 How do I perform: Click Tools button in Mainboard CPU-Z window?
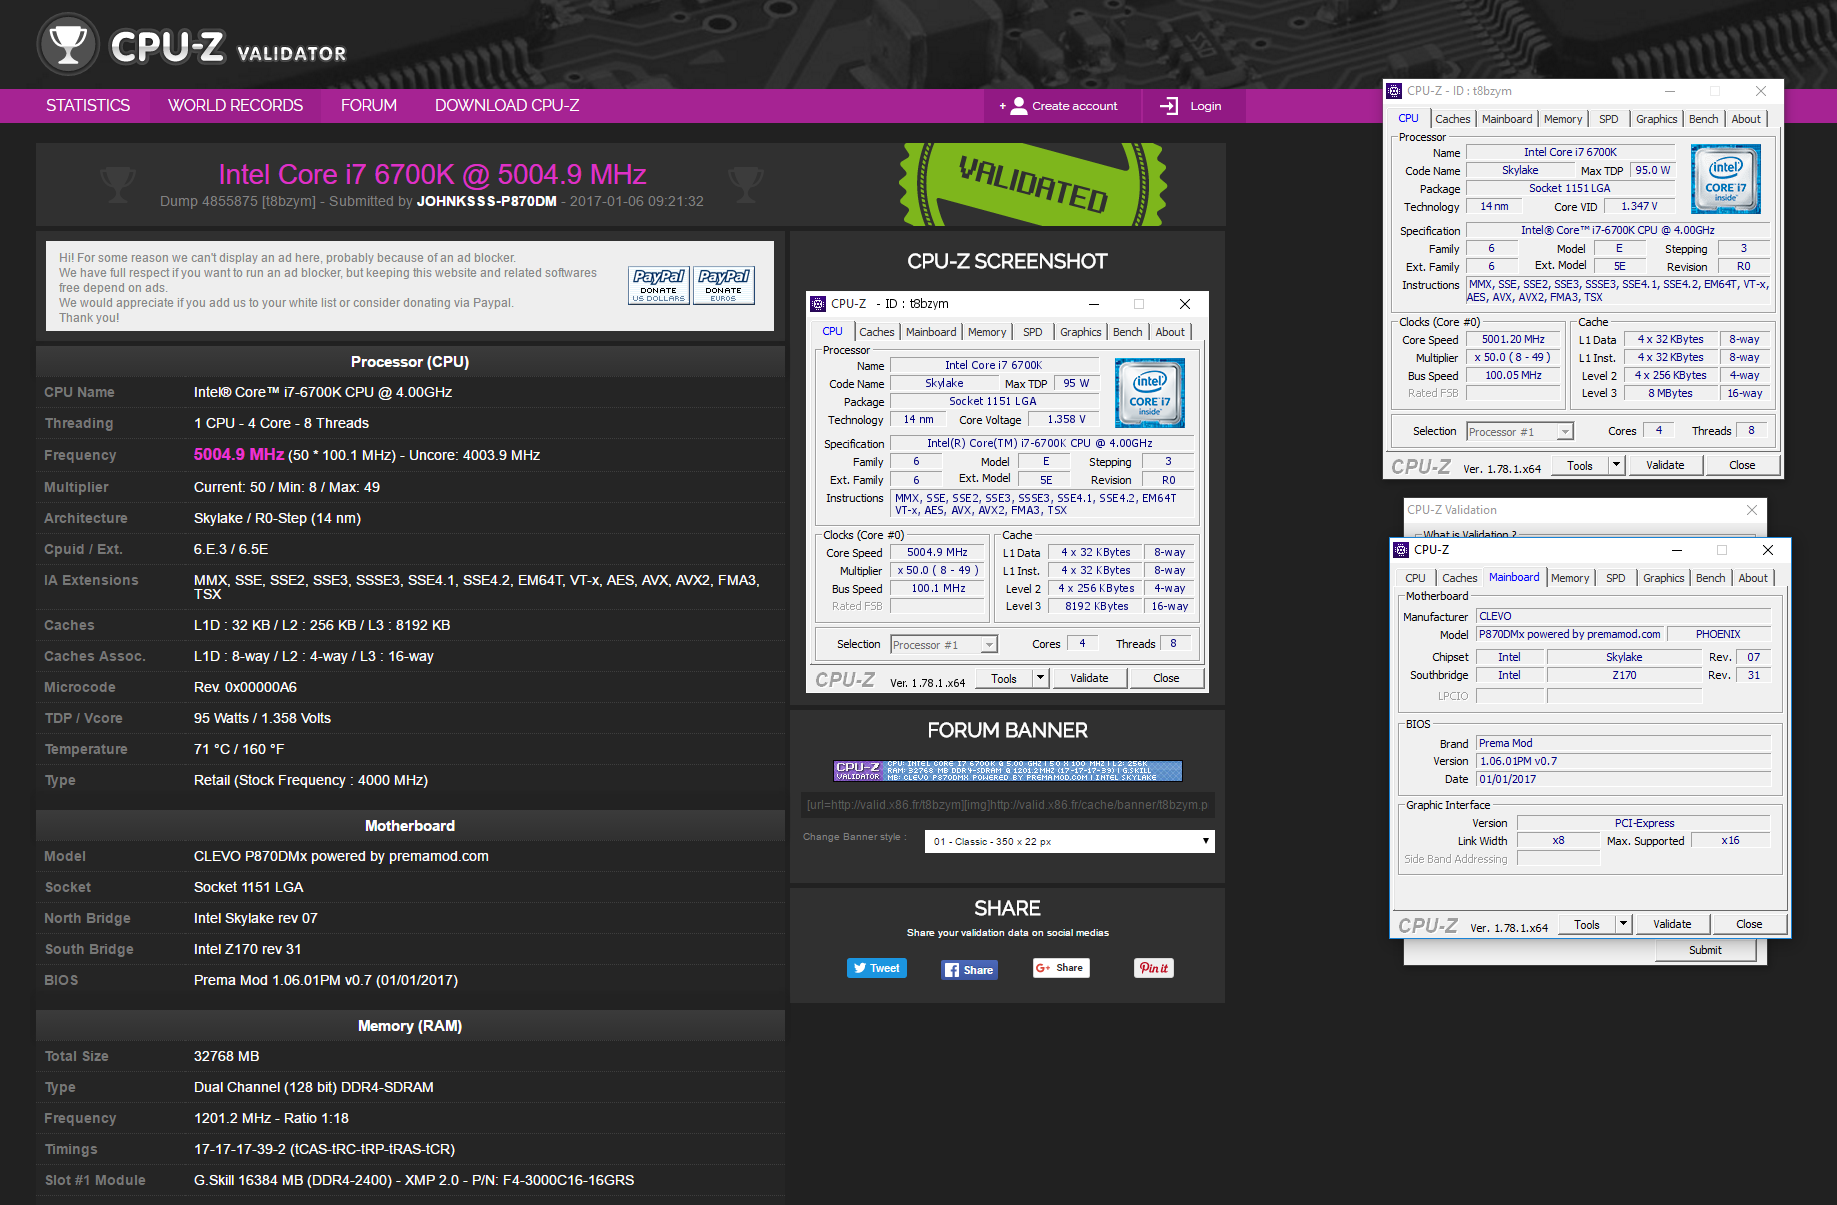click(x=1587, y=924)
